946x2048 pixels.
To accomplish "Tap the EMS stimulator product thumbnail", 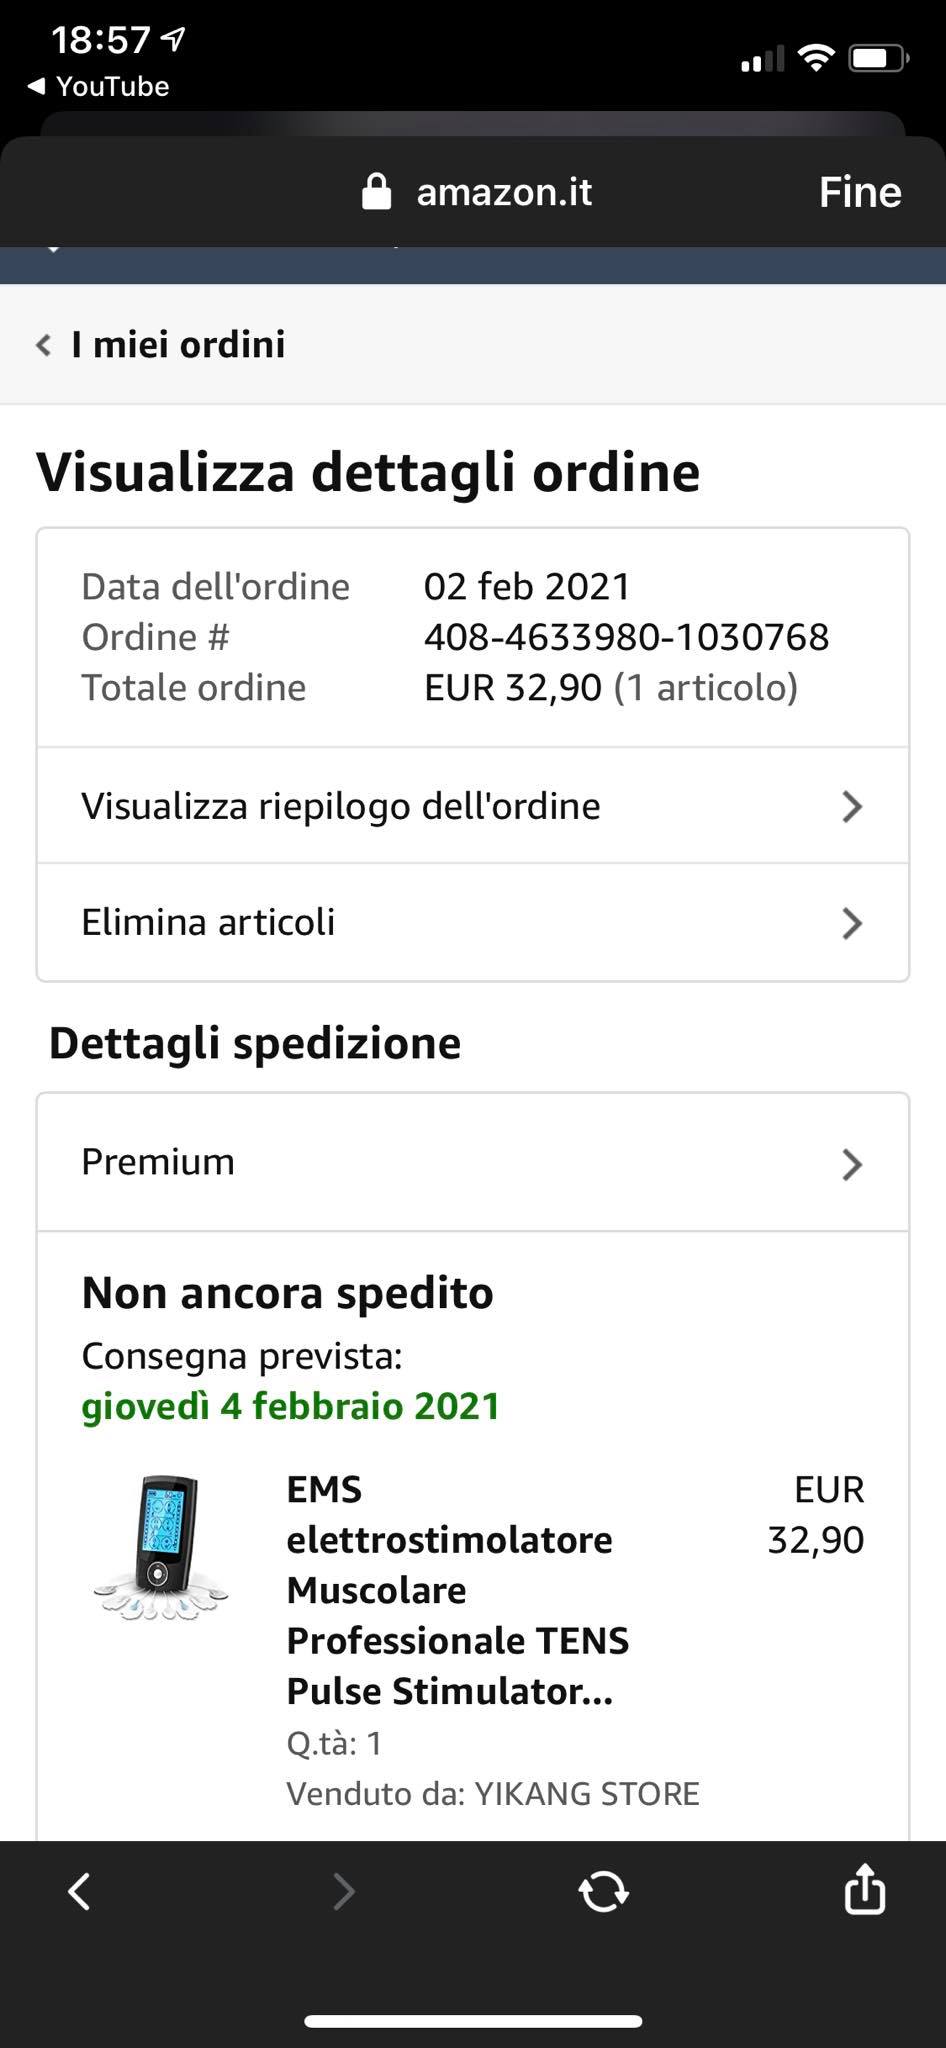I will pyautogui.click(x=162, y=1547).
